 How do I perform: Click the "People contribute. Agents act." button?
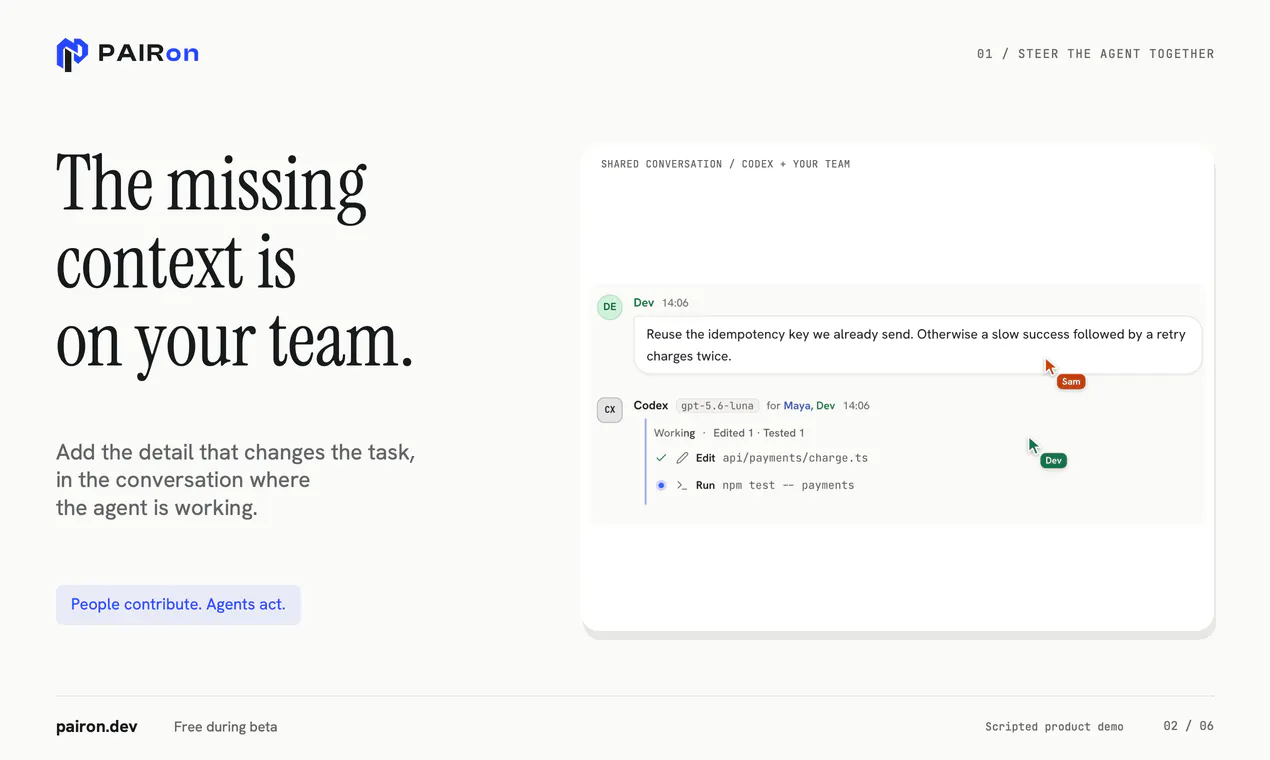pyautogui.click(x=178, y=605)
